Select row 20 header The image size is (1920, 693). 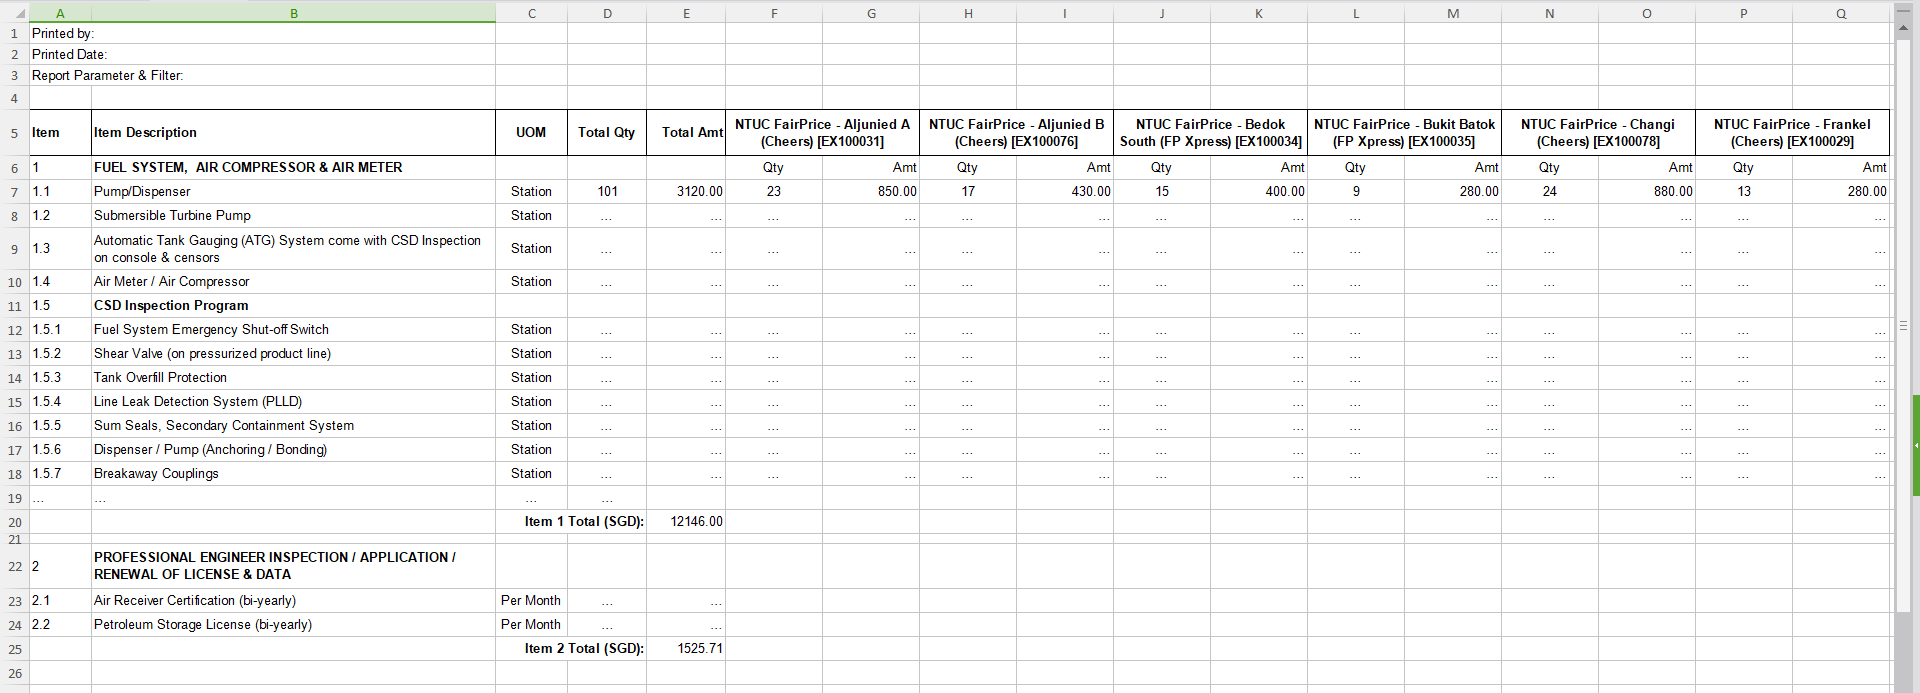click(14, 522)
